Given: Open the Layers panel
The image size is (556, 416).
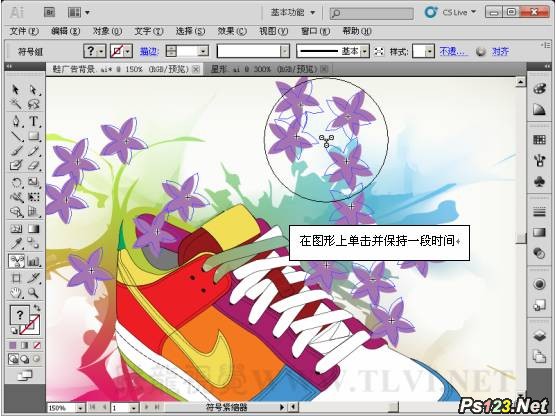Looking at the screenshot, I should click(539, 335).
